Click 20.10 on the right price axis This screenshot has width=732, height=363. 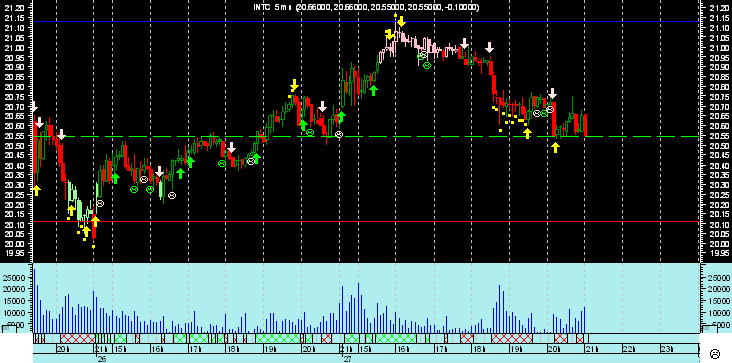coord(718,224)
